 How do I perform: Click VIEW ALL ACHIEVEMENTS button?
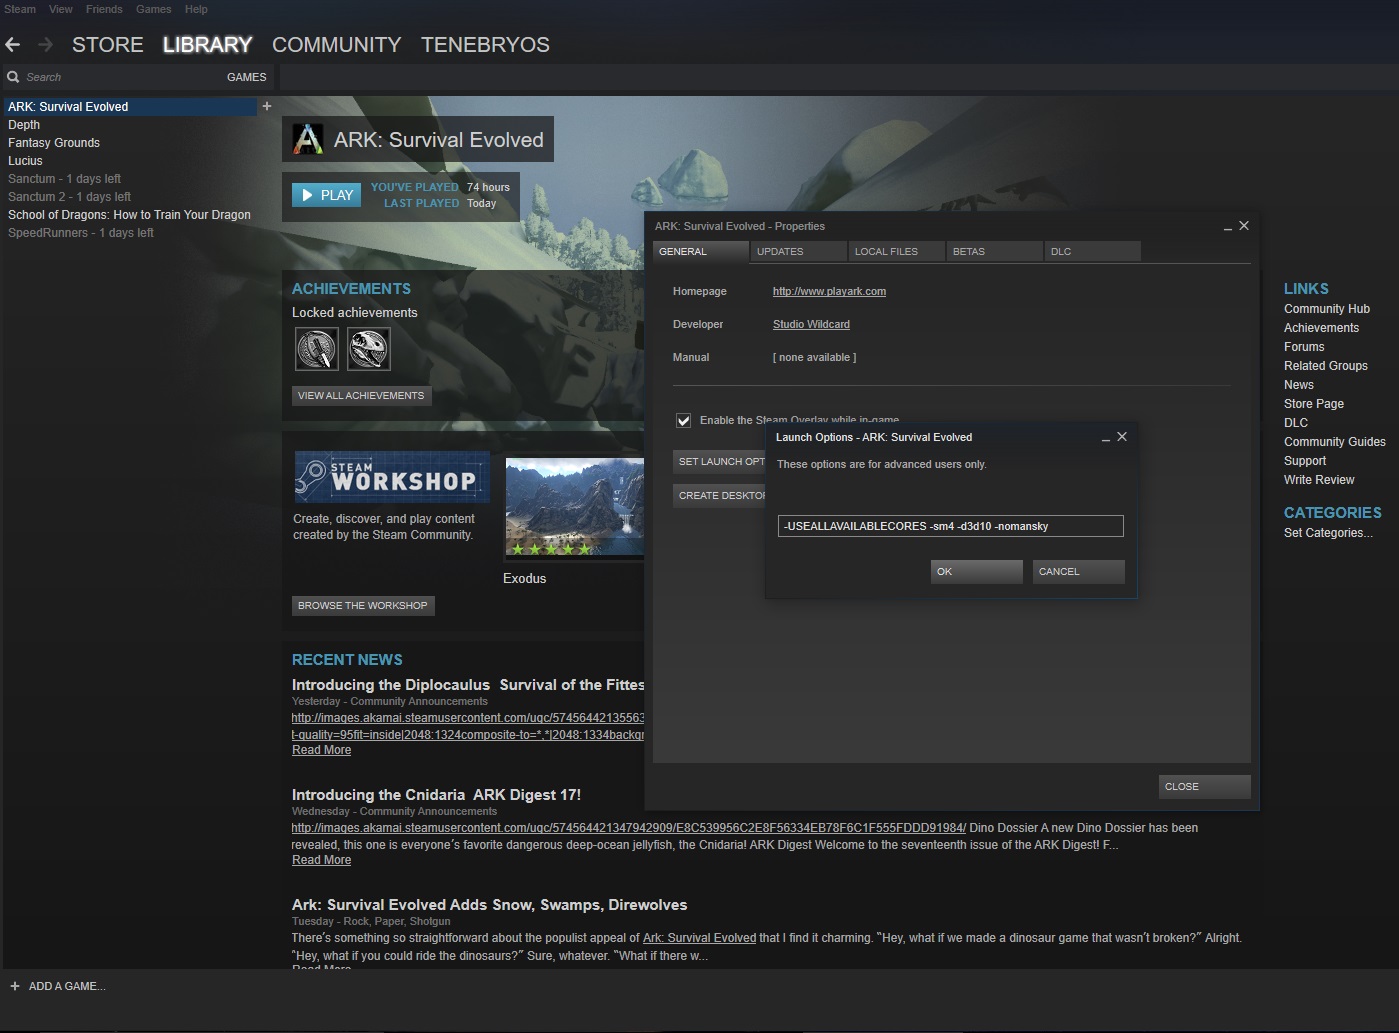pyautogui.click(x=361, y=396)
